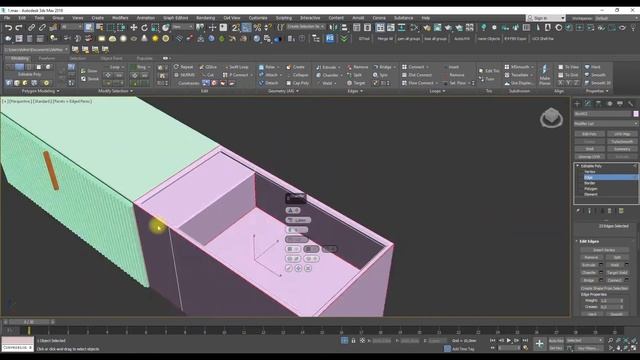Activate the Select and Move tool
This screenshot has width=640, height=360.
[x=133, y=28]
